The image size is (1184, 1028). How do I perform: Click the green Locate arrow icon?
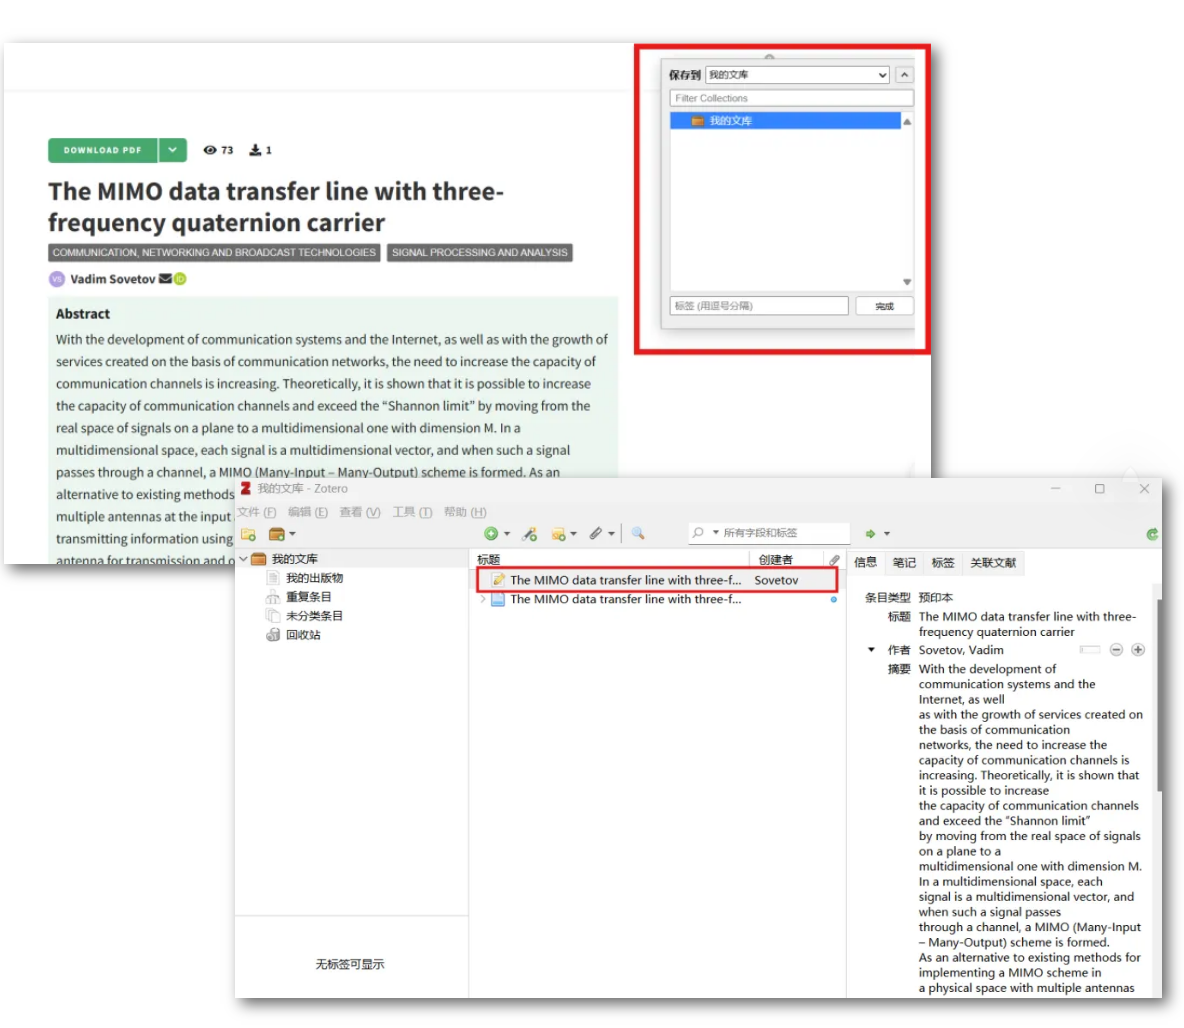tap(871, 533)
